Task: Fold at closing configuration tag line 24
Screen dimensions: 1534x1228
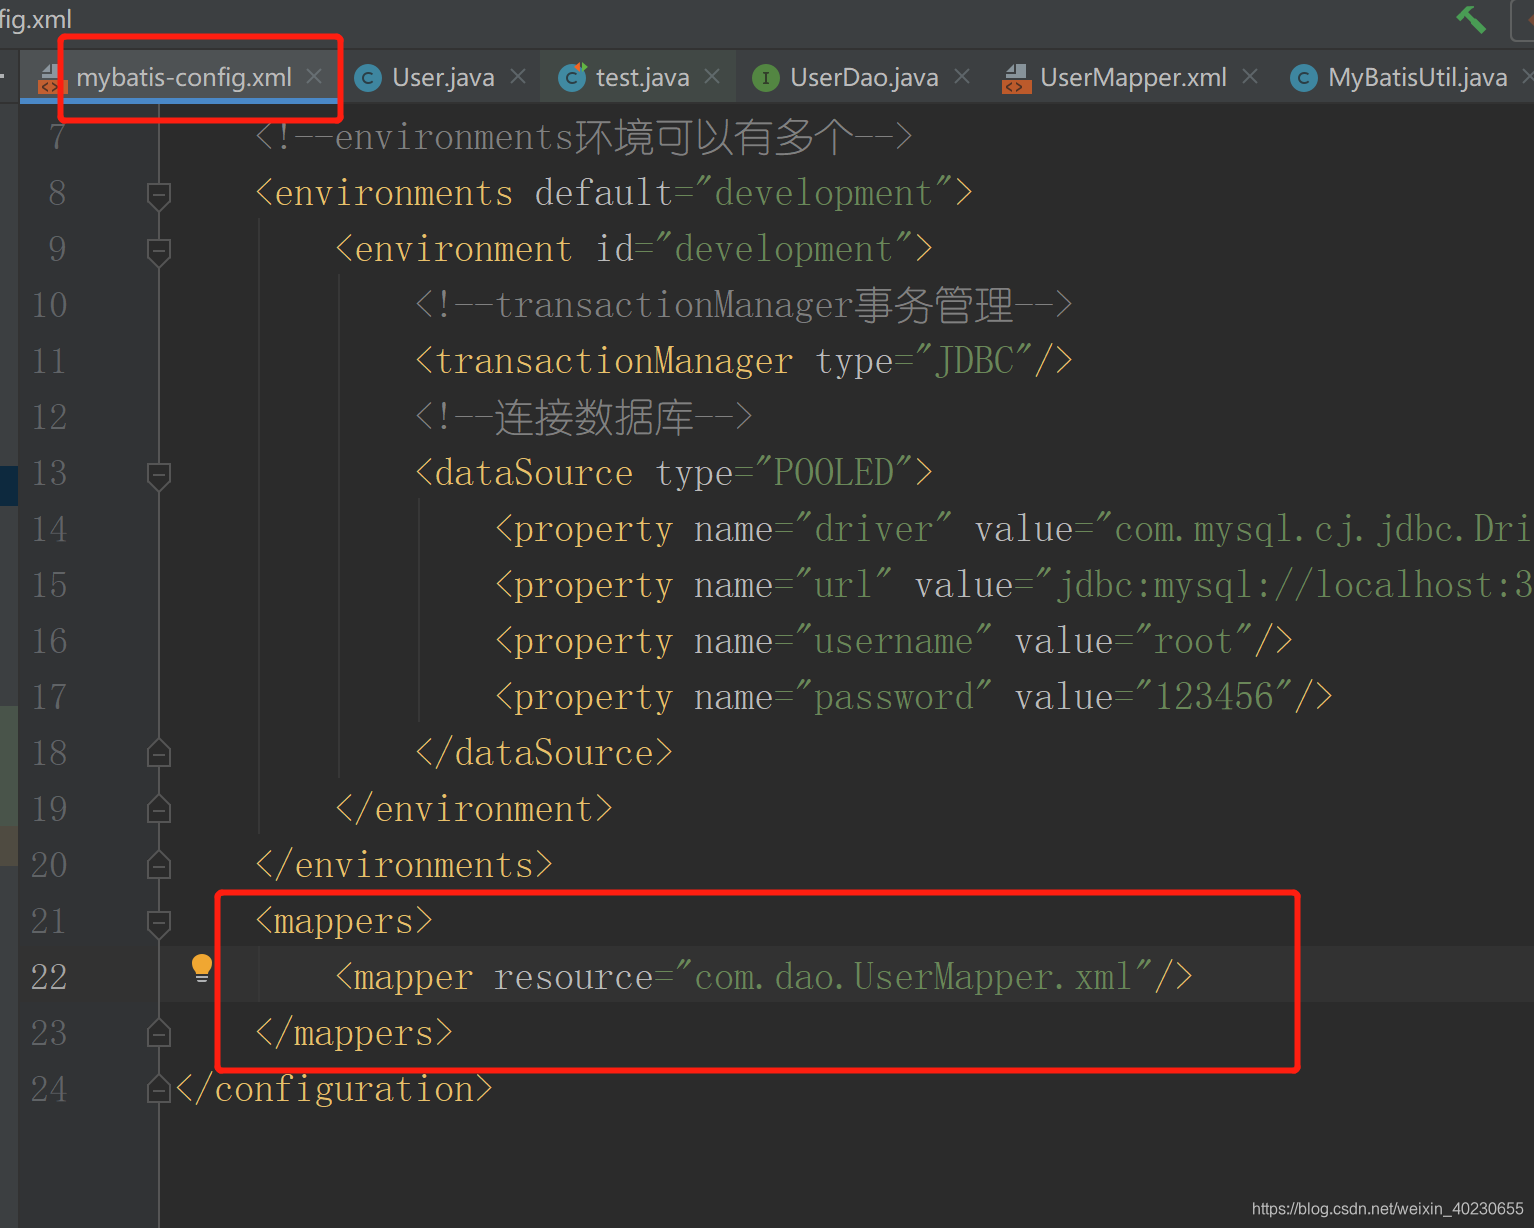Action: (158, 1089)
